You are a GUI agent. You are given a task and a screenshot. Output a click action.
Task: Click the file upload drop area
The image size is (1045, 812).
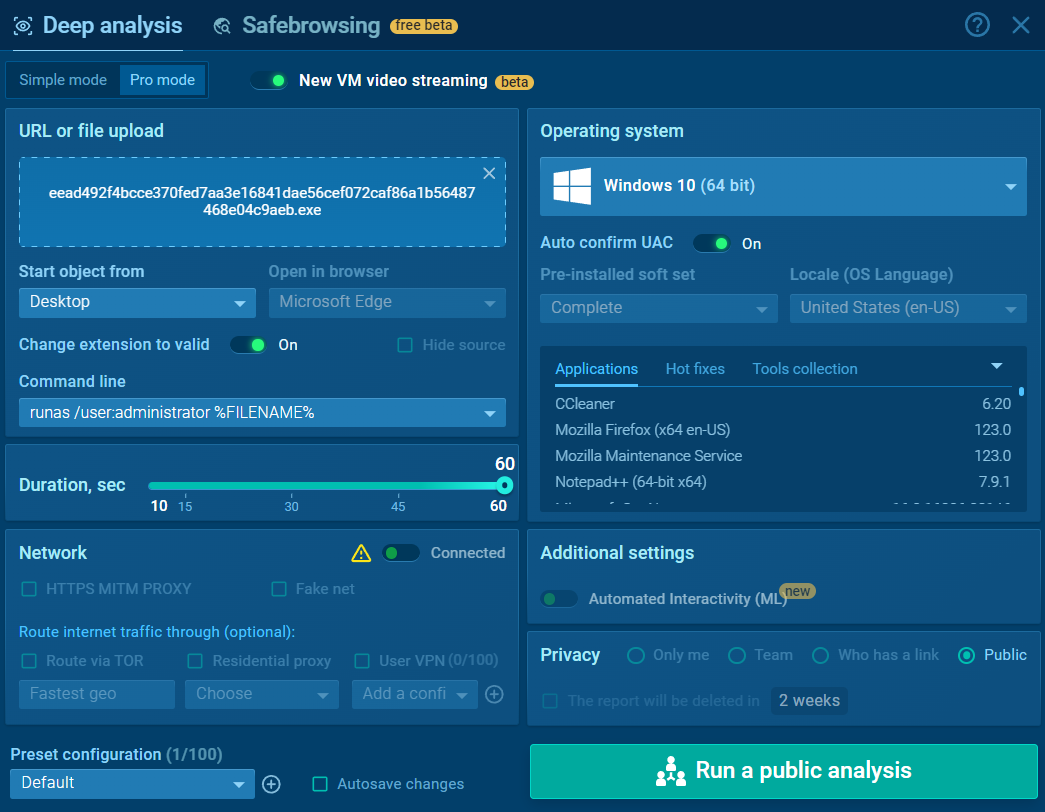[x=262, y=202]
